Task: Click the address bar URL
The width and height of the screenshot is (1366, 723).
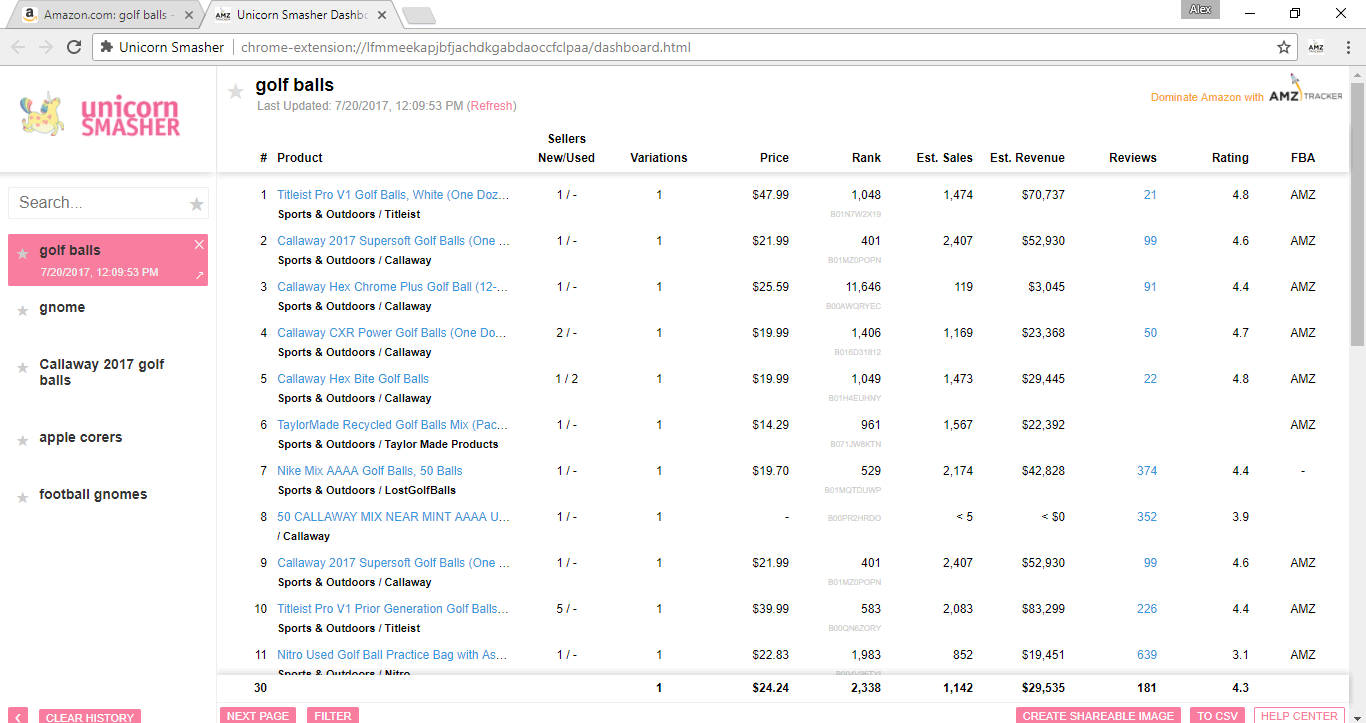Action: pyautogui.click(x=466, y=47)
